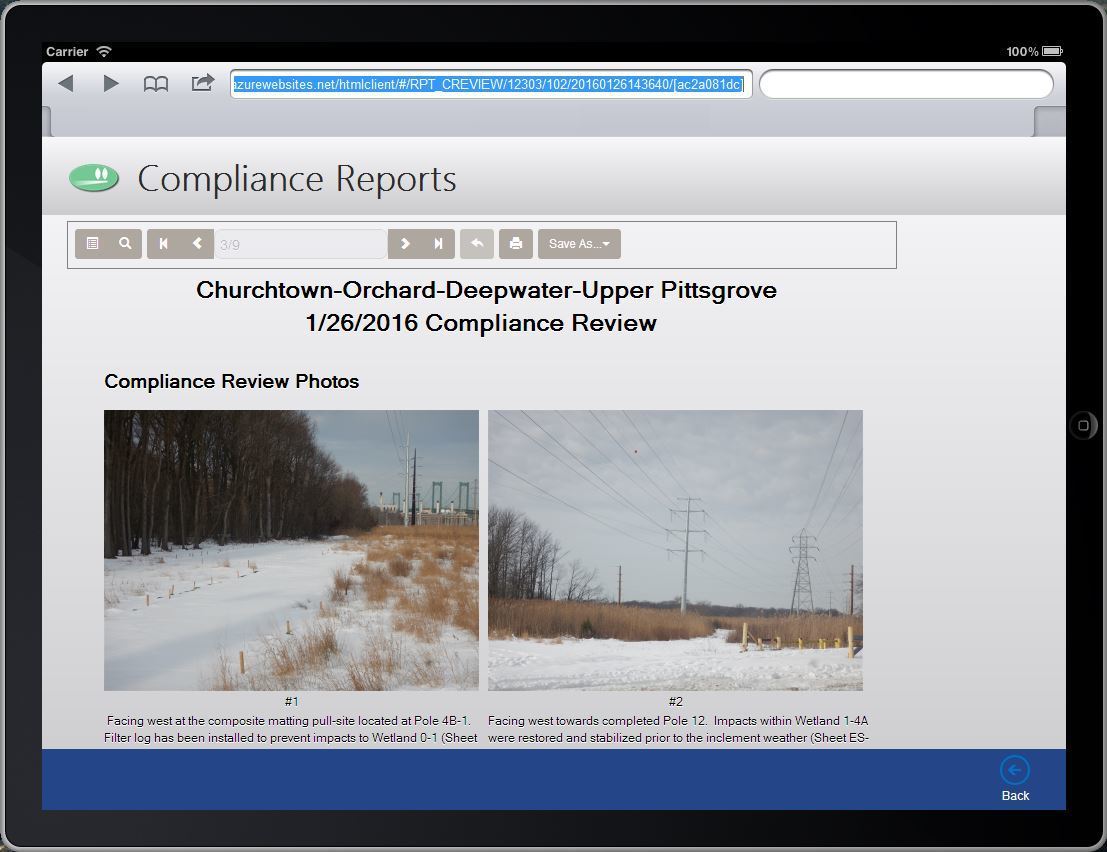Click the green Compliance Reports logo
This screenshot has width=1107, height=852.
point(94,178)
